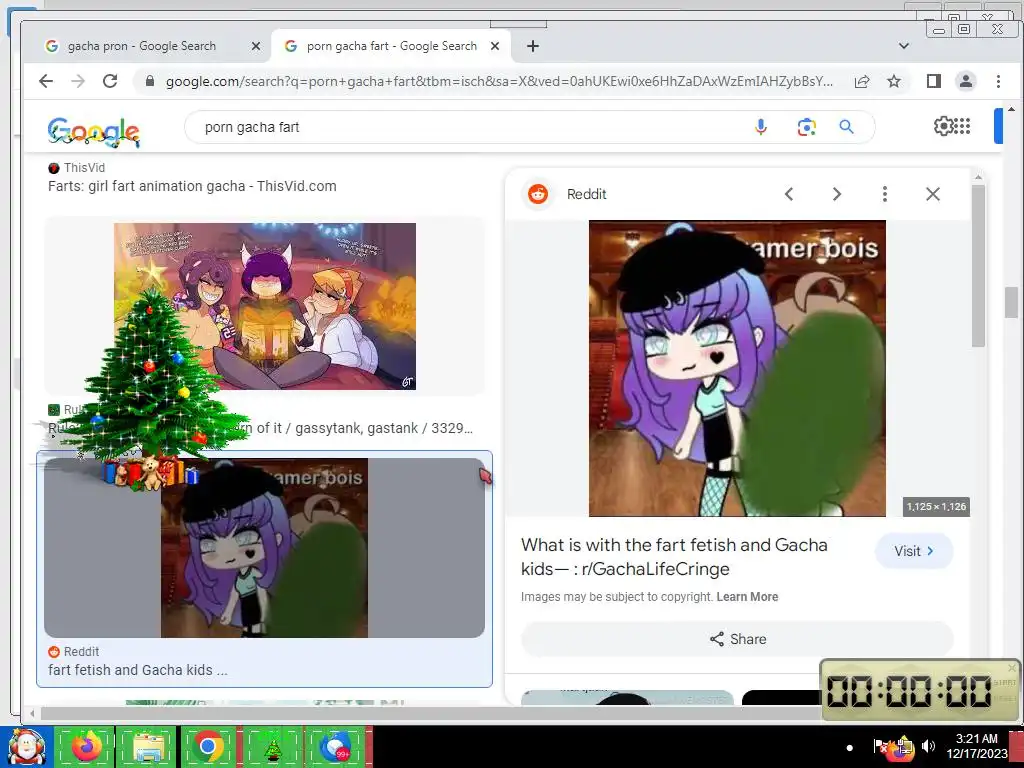Start voice search with the microphone
Screen dimensions: 1024x768
click(x=761, y=127)
